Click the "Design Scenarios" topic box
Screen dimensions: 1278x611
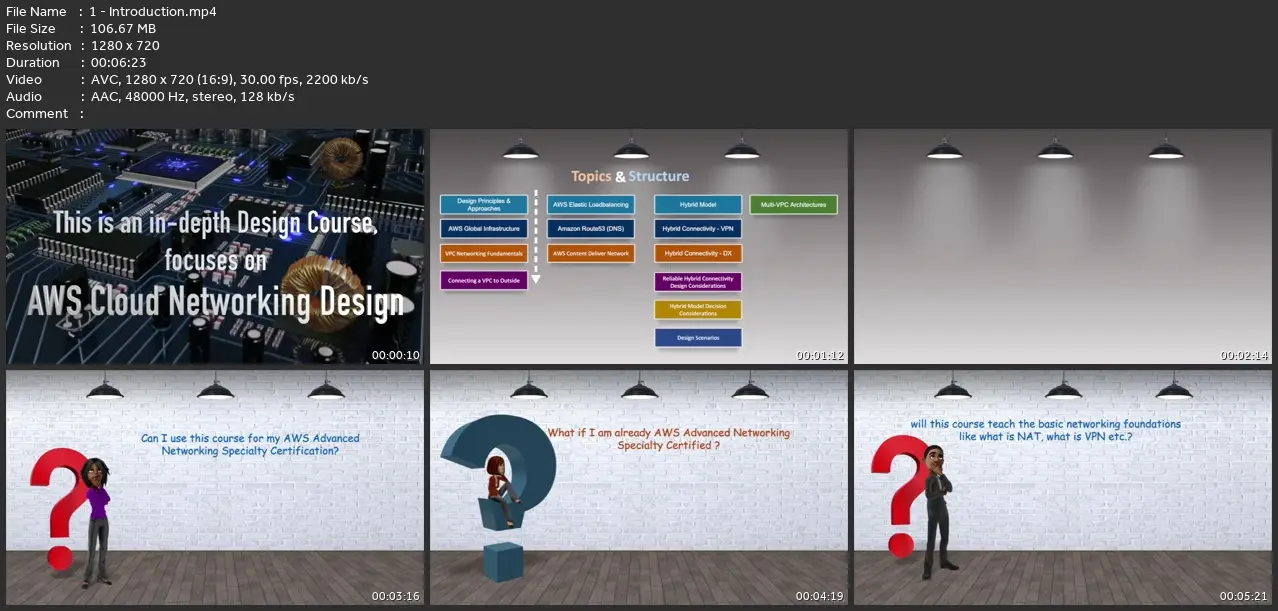pyautogui.click(x=698, y=338)
